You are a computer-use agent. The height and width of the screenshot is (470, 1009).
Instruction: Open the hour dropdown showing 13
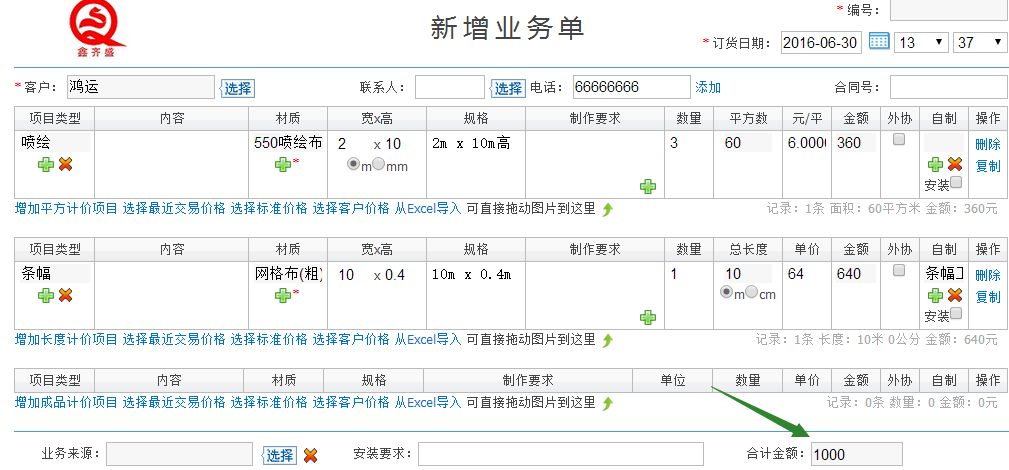coord(921,42)
